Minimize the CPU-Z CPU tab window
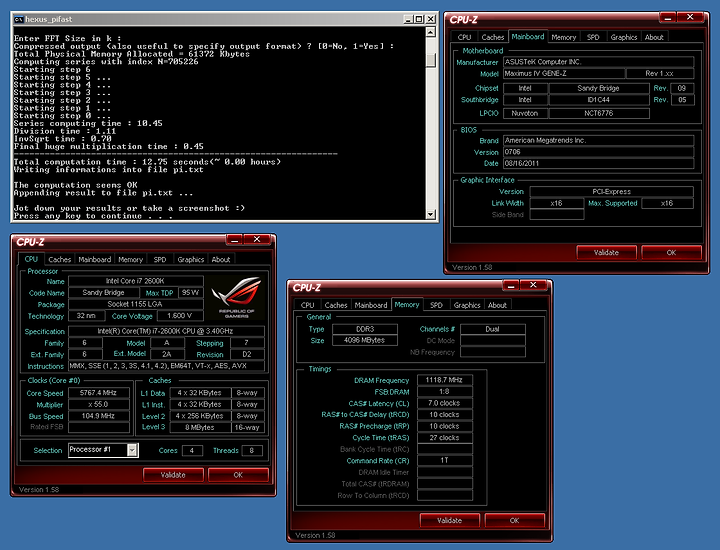The width and height of the screenshot is (720, 550). pos(235,240)
